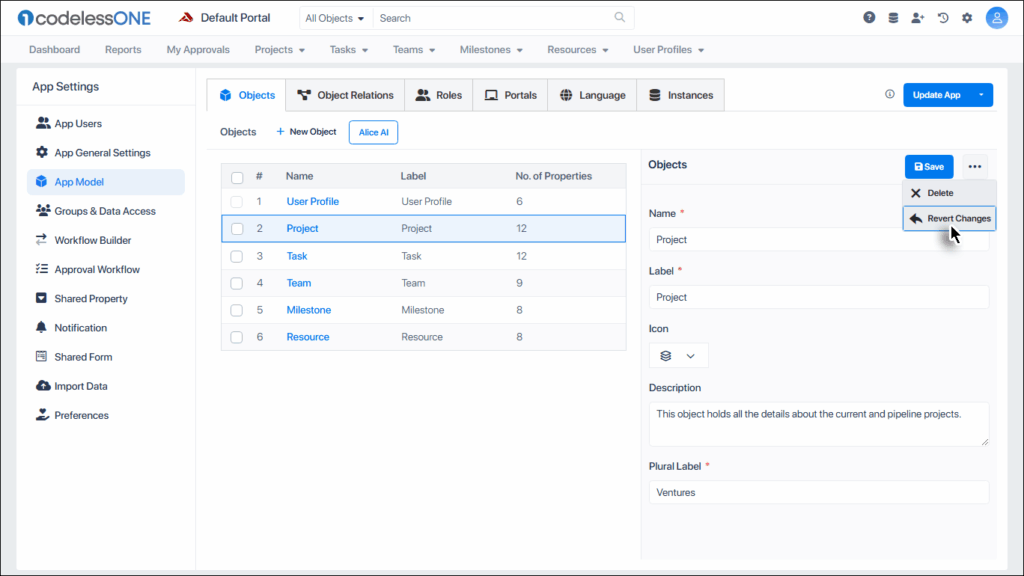This screenshot has height=576, width=1024.
Task: Click the settings gear icon in header
Action: click(967, 18)
